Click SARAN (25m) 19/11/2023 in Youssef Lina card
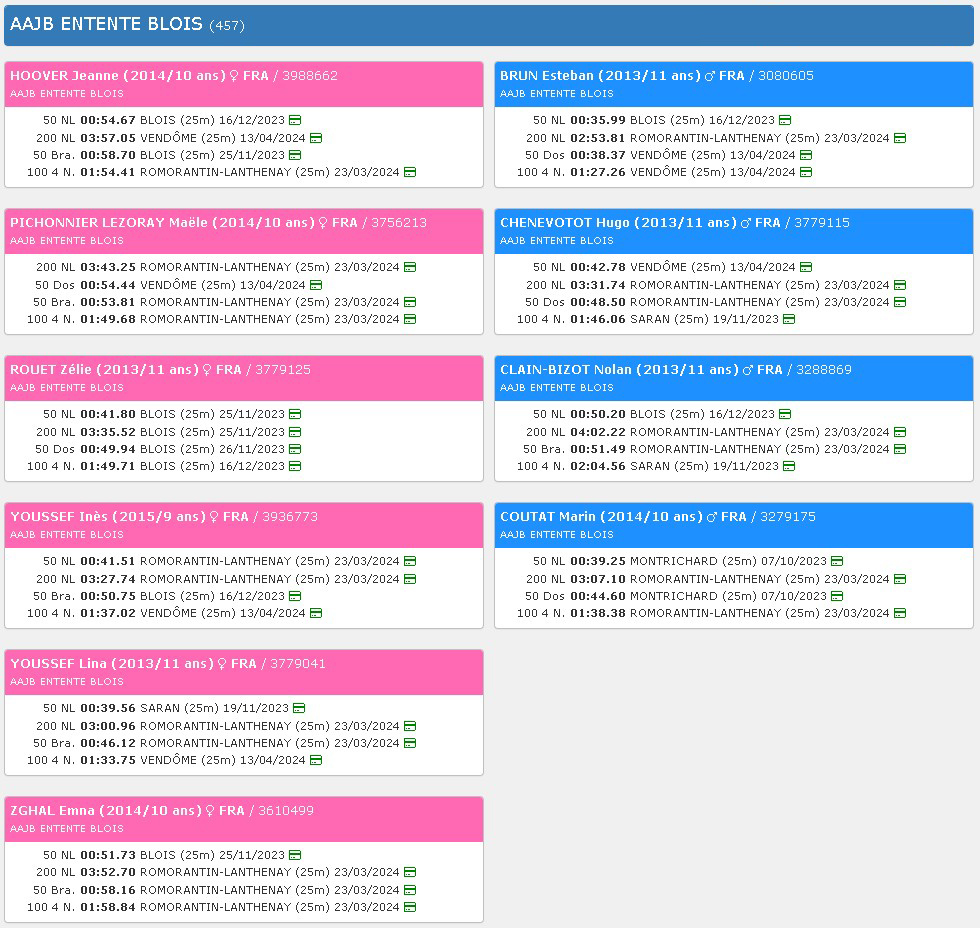Screen dimensions: 980x928 tap(214, 708)
